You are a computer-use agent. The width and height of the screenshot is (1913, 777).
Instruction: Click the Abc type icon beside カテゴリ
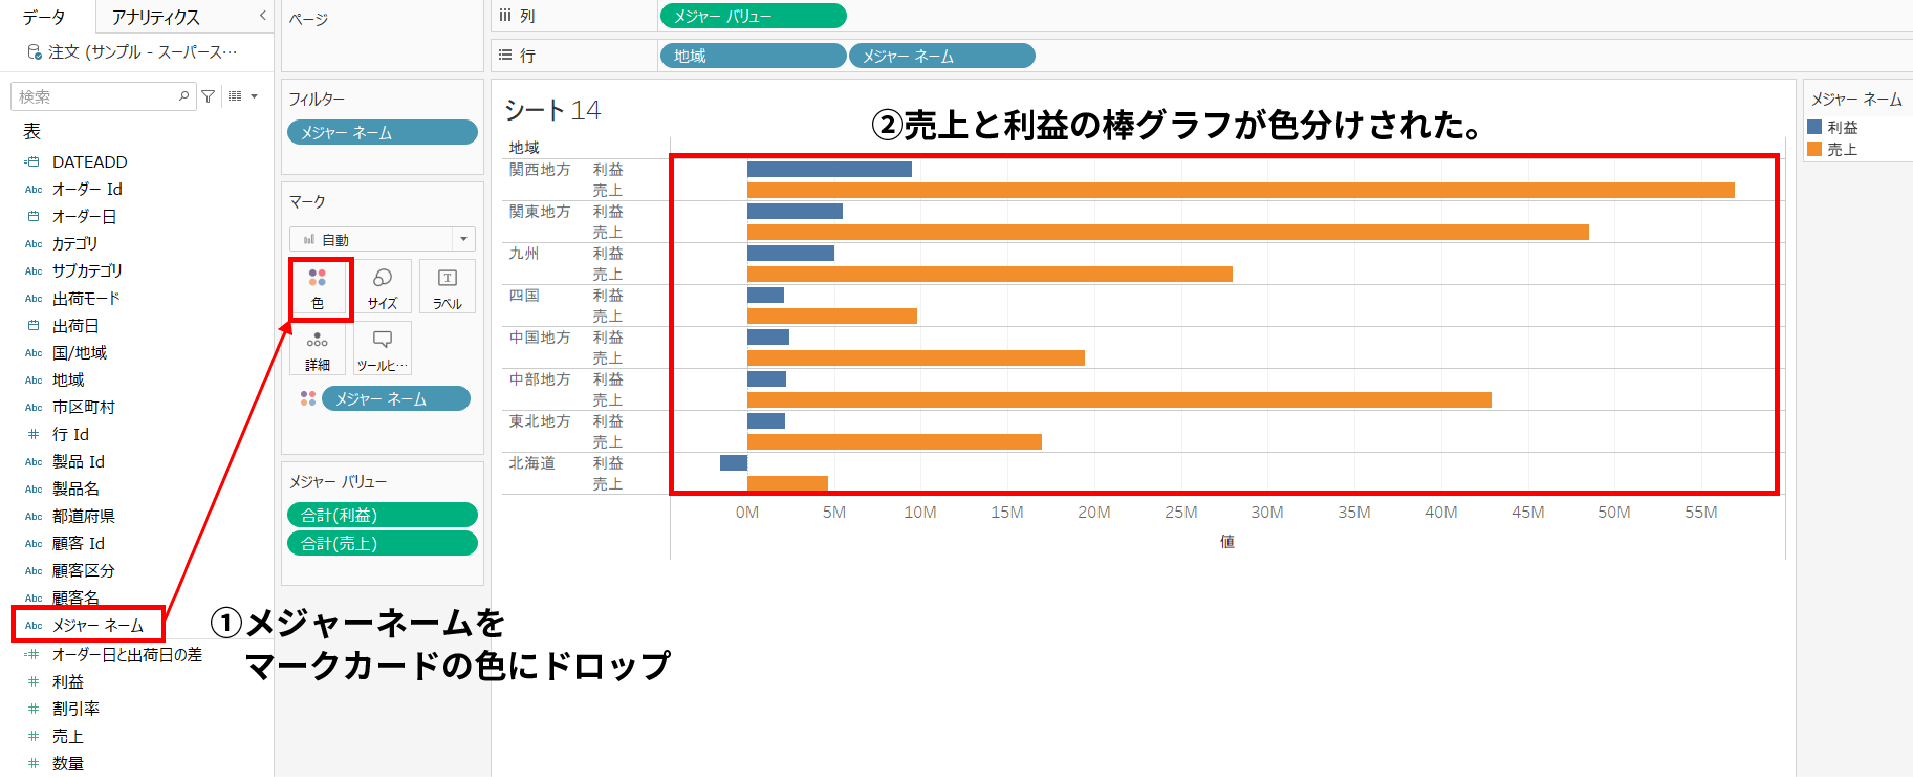click(x=33, y=244)
